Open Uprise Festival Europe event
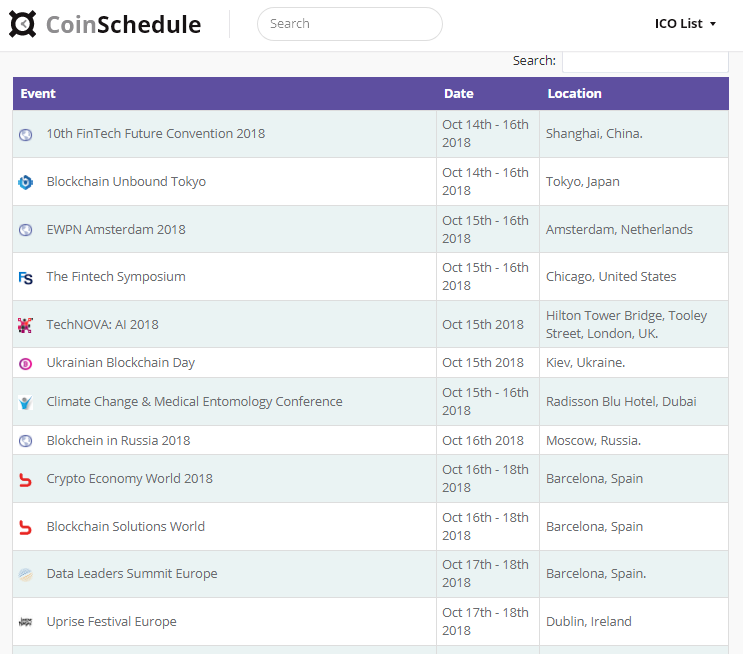This screenshot has width=743, height=654. click(111, 621)
